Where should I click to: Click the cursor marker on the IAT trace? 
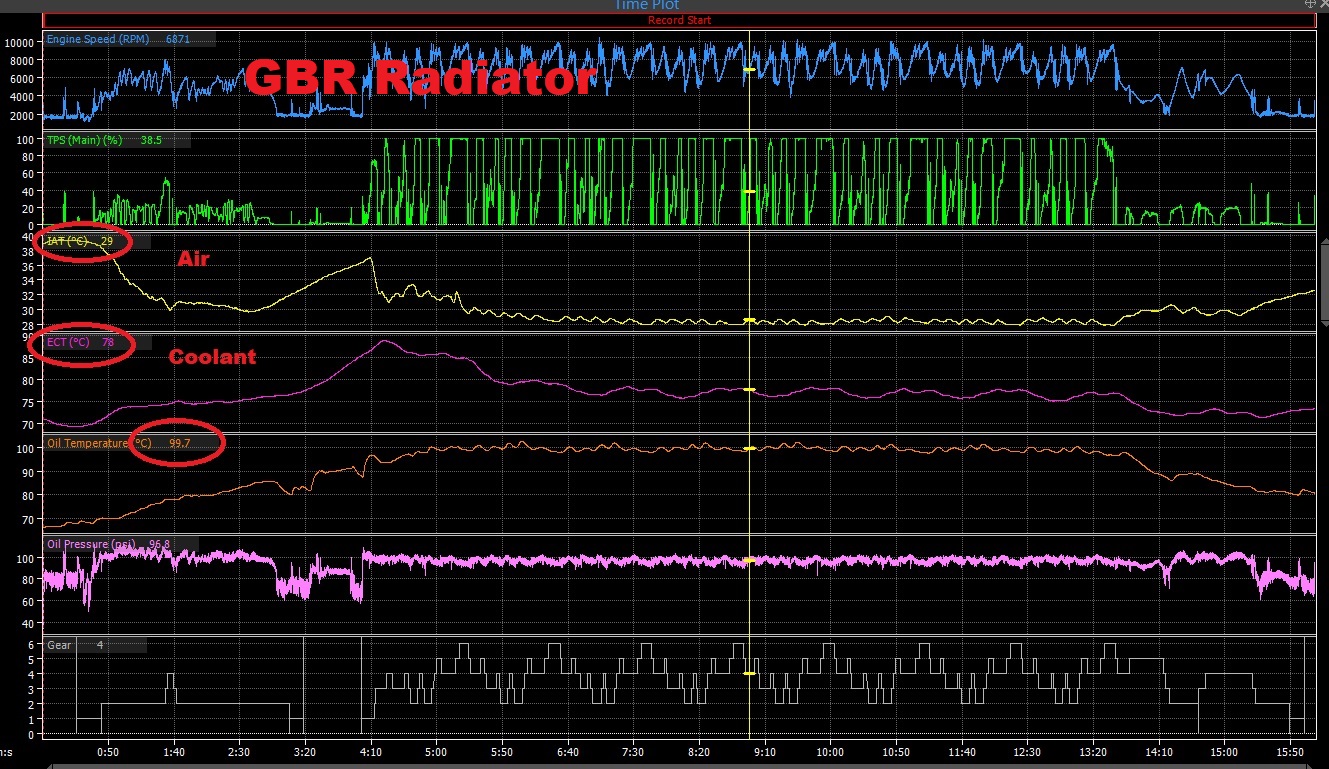tap(749, 320)
